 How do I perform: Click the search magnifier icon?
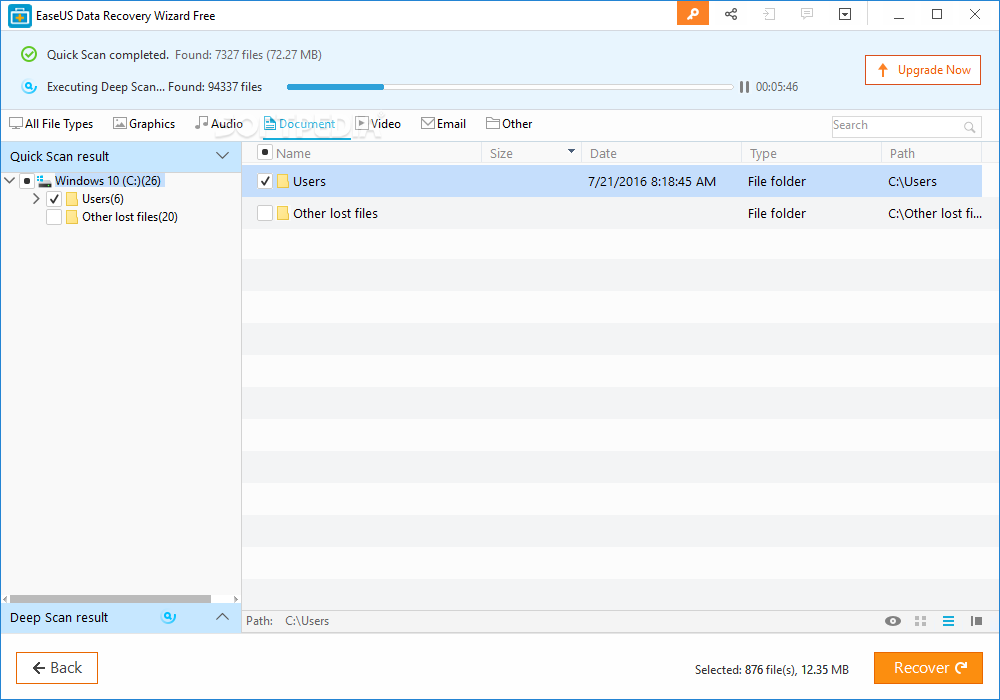[969, 127]
